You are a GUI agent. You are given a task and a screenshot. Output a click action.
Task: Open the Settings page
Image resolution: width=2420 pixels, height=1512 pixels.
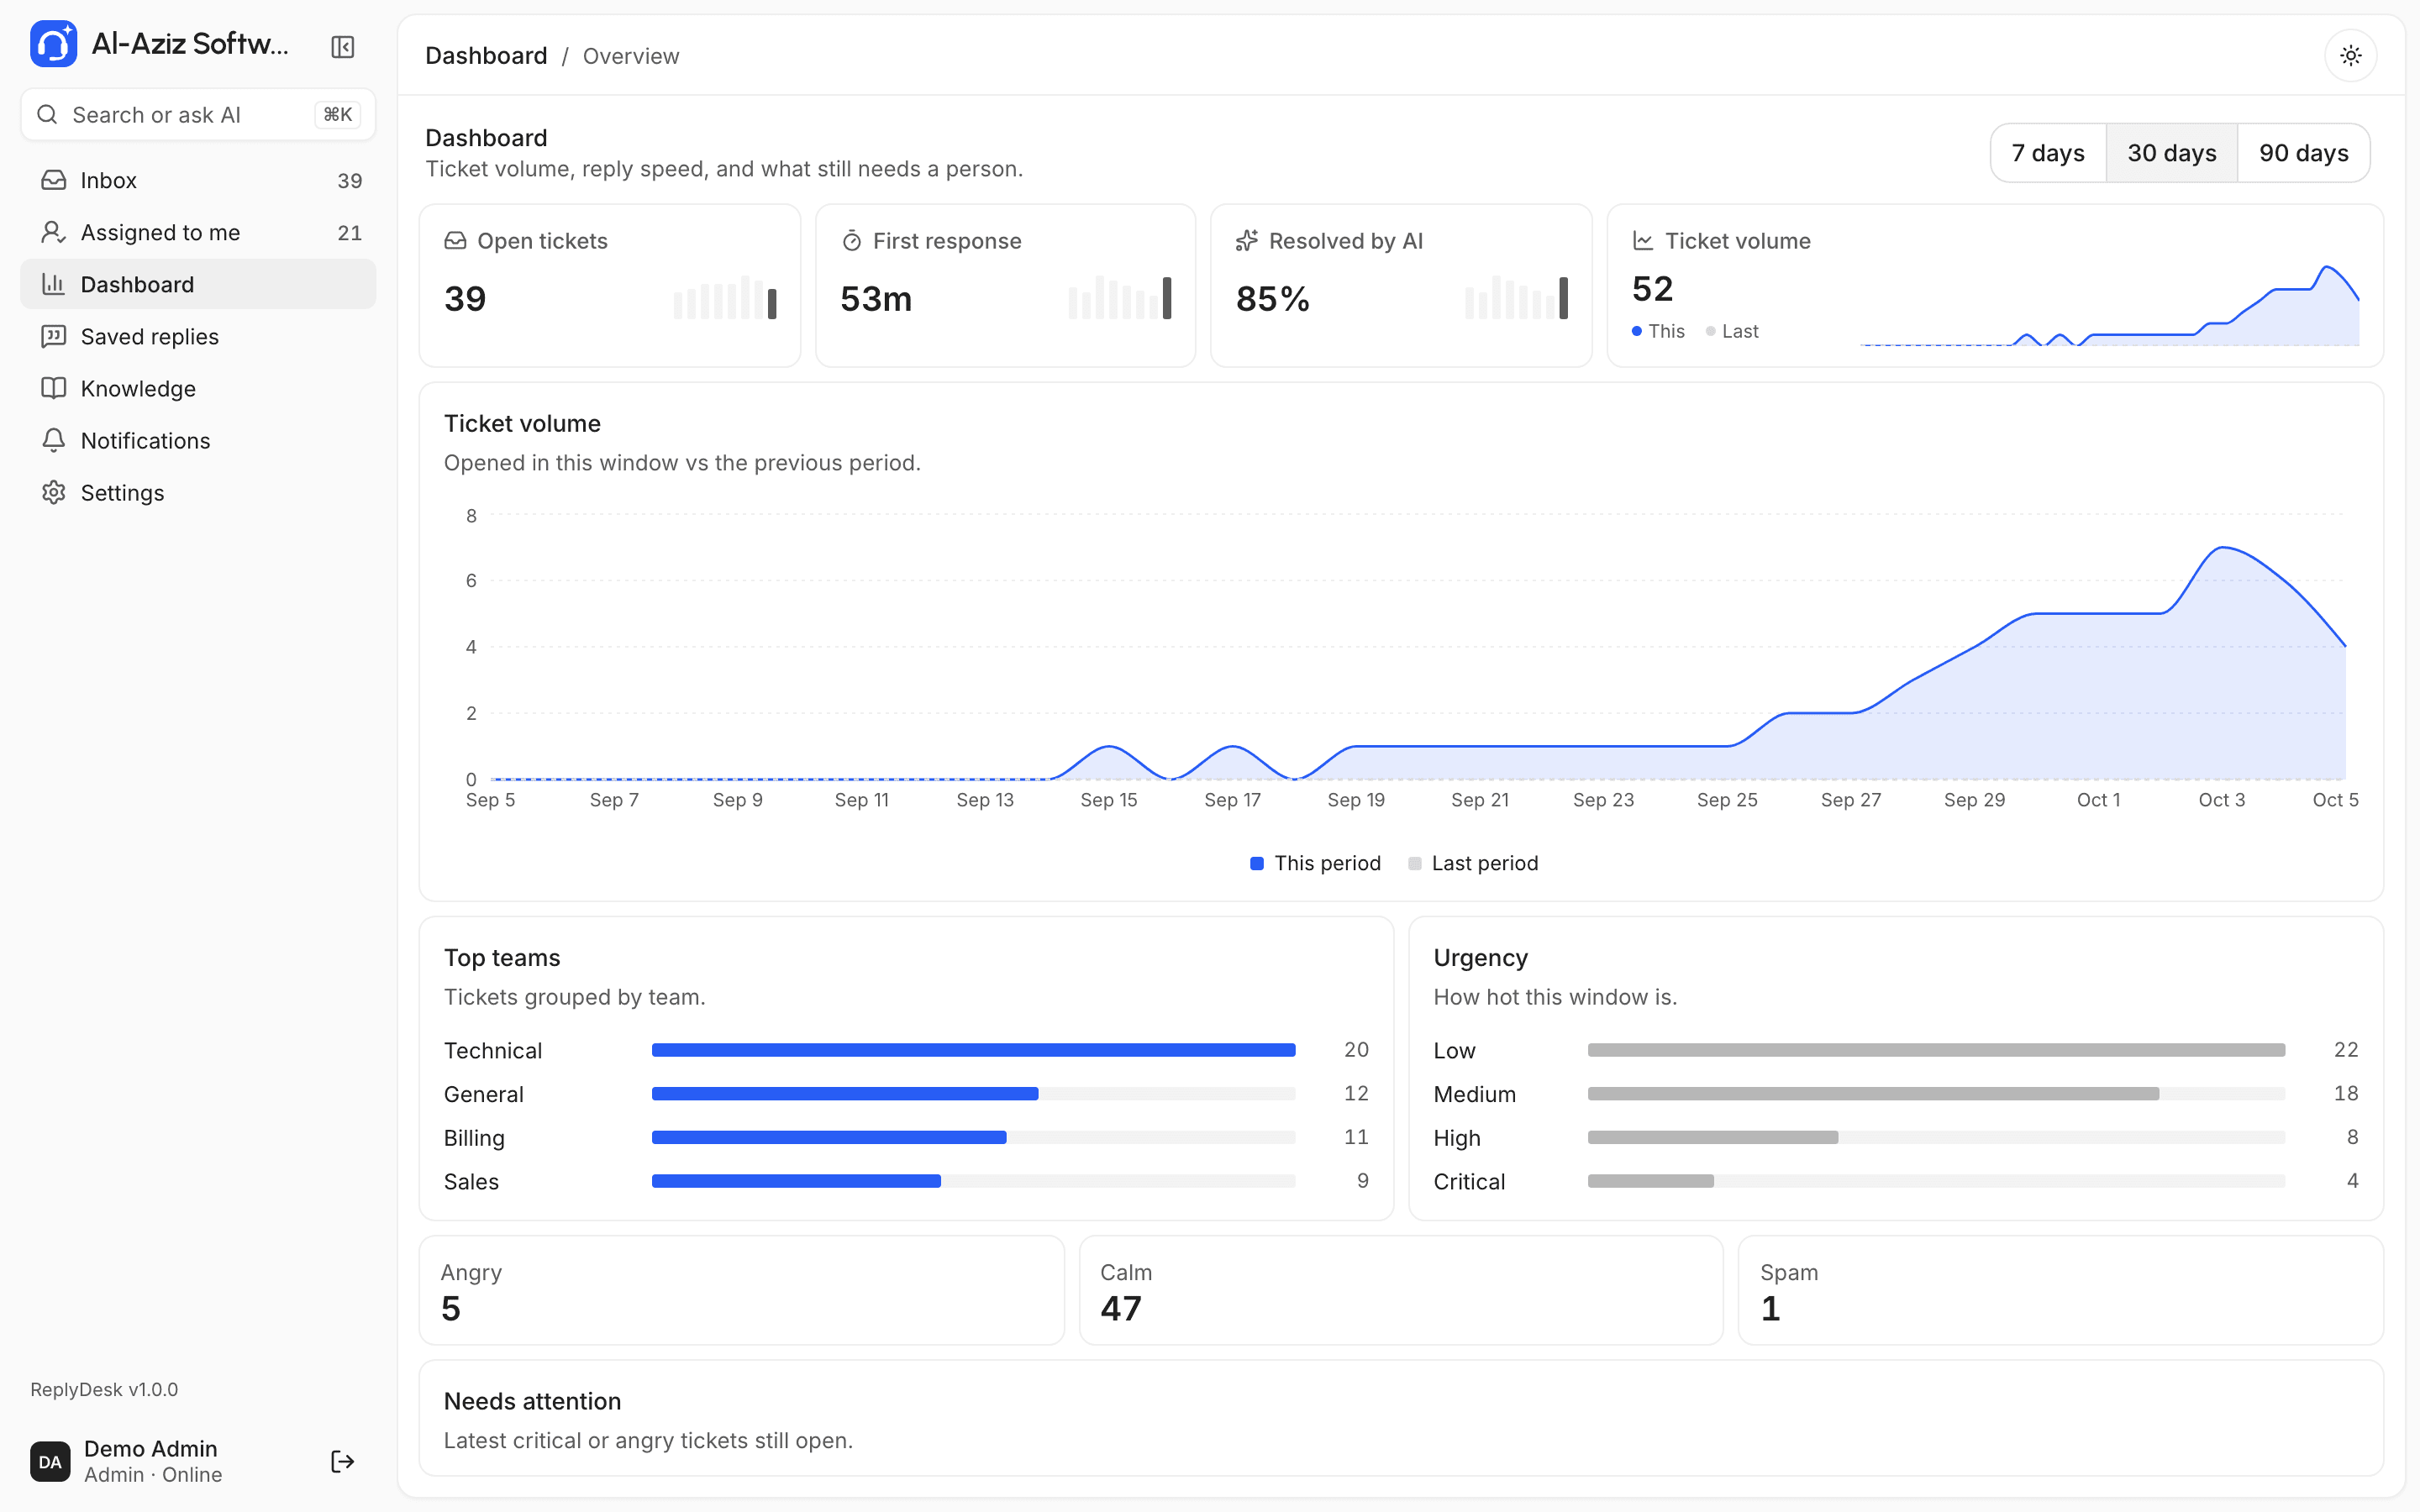[x=198, y=492]
